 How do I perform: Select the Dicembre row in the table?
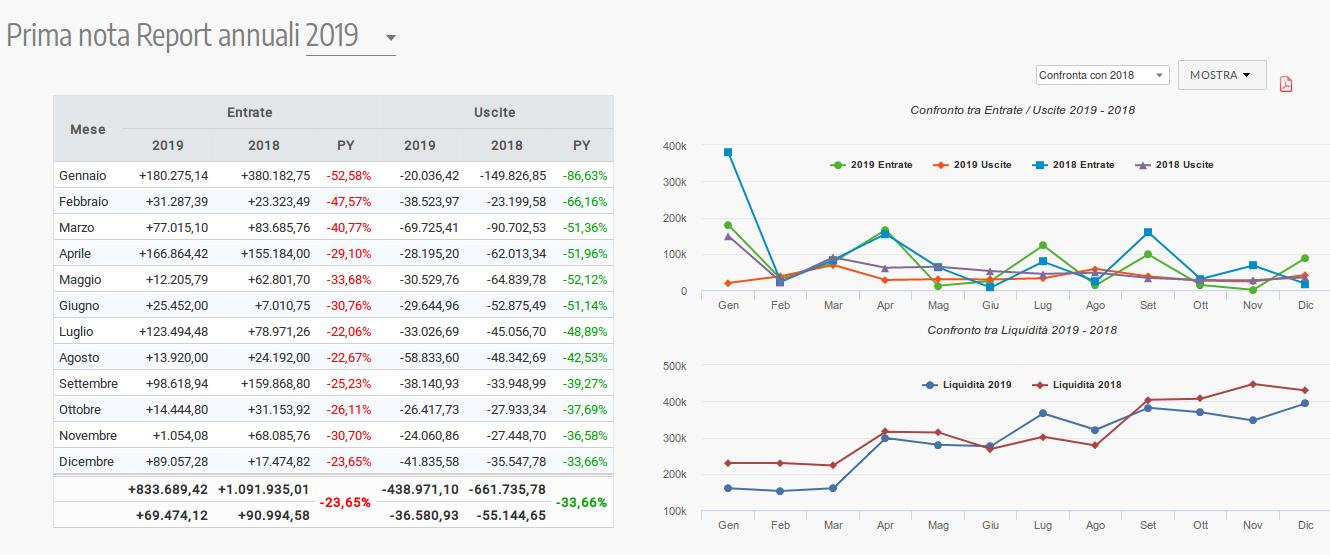tap(87, 462)
